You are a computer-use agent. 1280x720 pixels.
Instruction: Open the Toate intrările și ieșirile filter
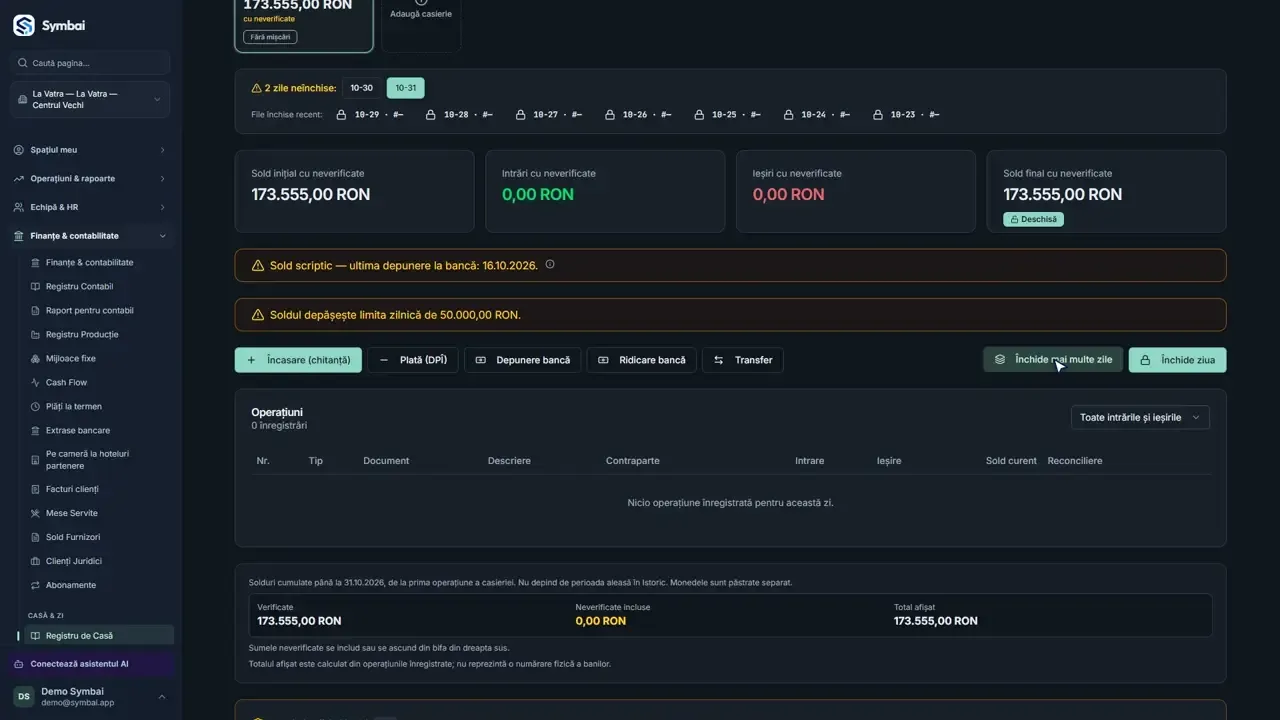[x=1140, y=417]
